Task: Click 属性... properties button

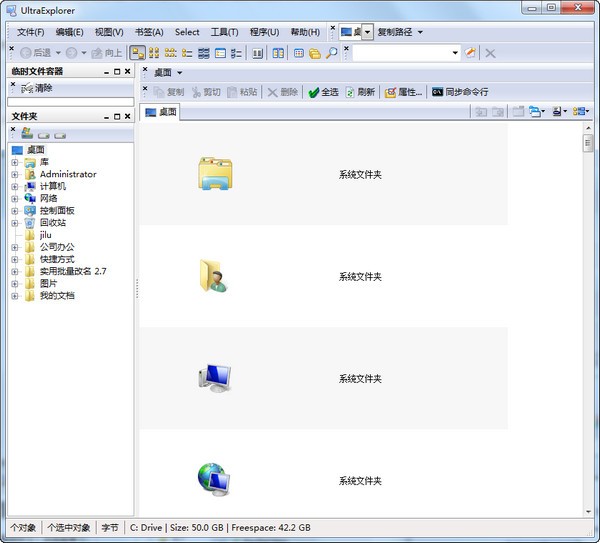Action: [403, 92]
